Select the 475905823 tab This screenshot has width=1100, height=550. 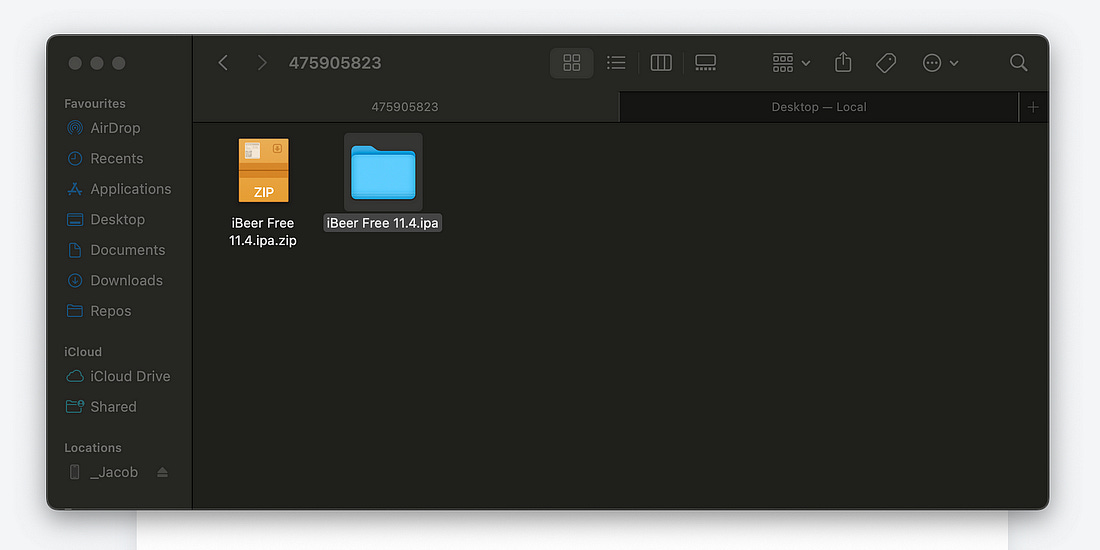pyautogui.click(x=405, y=107)
